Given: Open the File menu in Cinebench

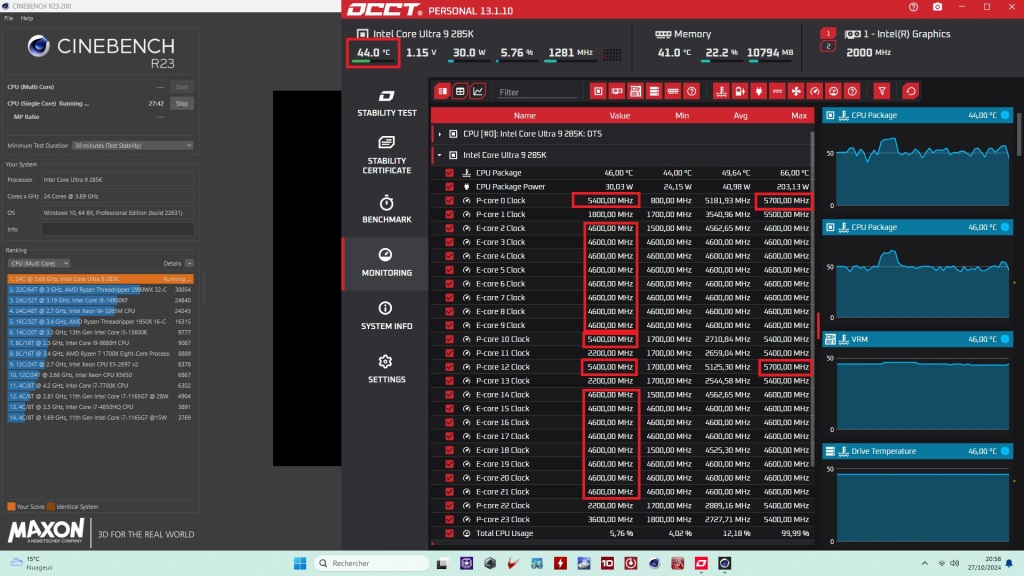Looking at the screenshot, I should [8, 18].
